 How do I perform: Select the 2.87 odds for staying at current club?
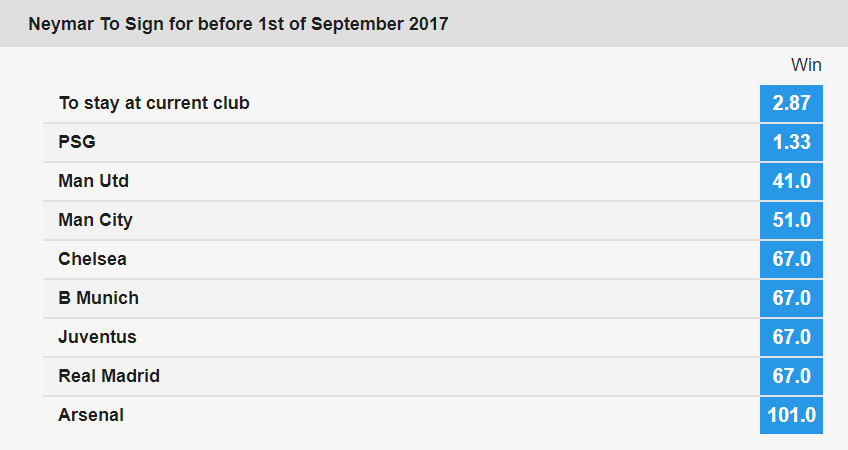click(x=791, y=103)
